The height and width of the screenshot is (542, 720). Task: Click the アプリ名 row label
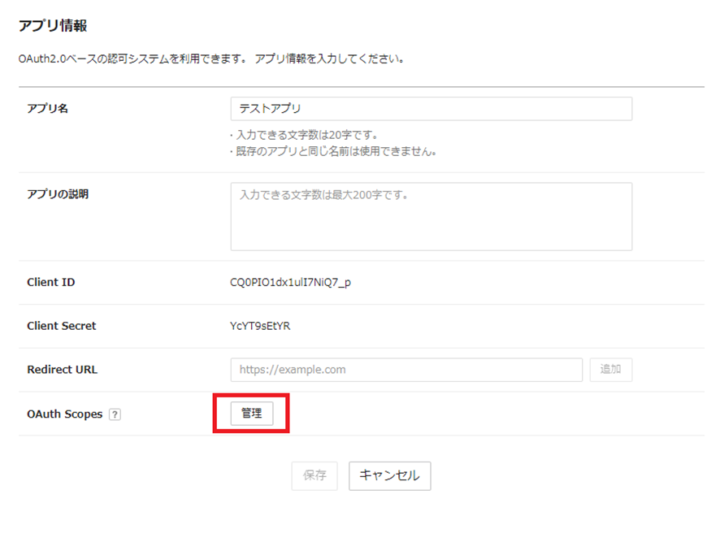click(x=47, y=108)
